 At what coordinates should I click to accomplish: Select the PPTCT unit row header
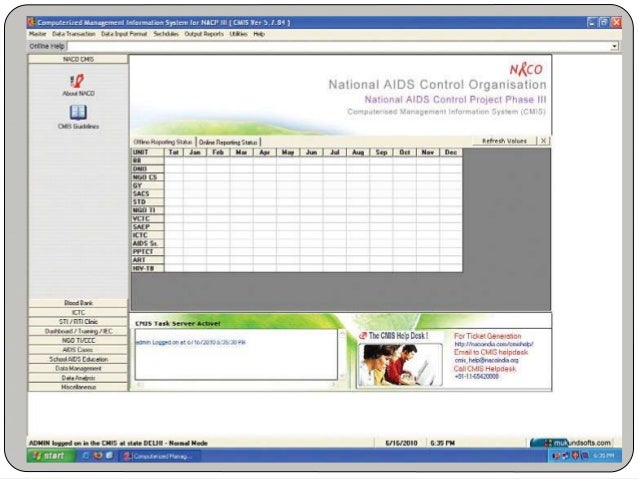coord(148,252)
